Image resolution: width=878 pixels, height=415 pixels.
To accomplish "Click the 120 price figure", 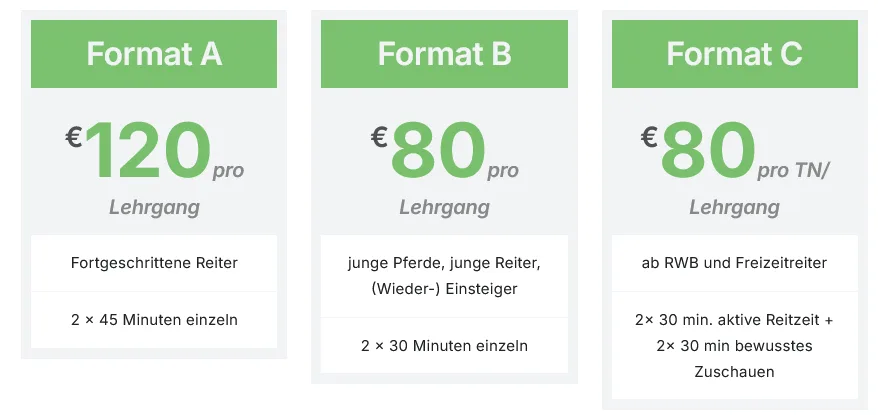I will 148,151.
